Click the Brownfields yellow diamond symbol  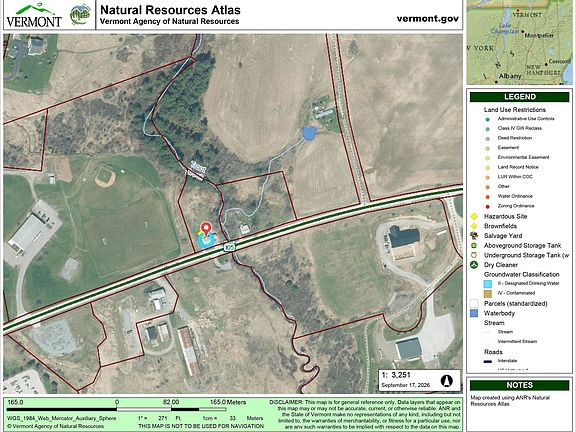click(x=474, y=226)
